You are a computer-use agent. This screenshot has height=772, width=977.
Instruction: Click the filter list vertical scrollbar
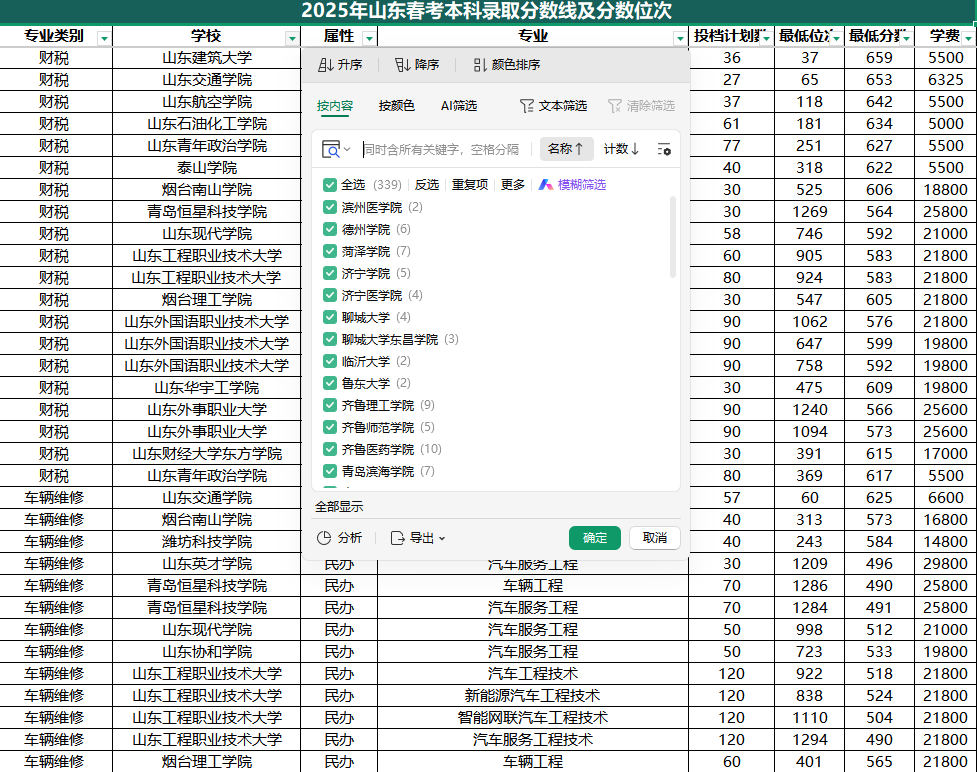[x=672, y=237]
